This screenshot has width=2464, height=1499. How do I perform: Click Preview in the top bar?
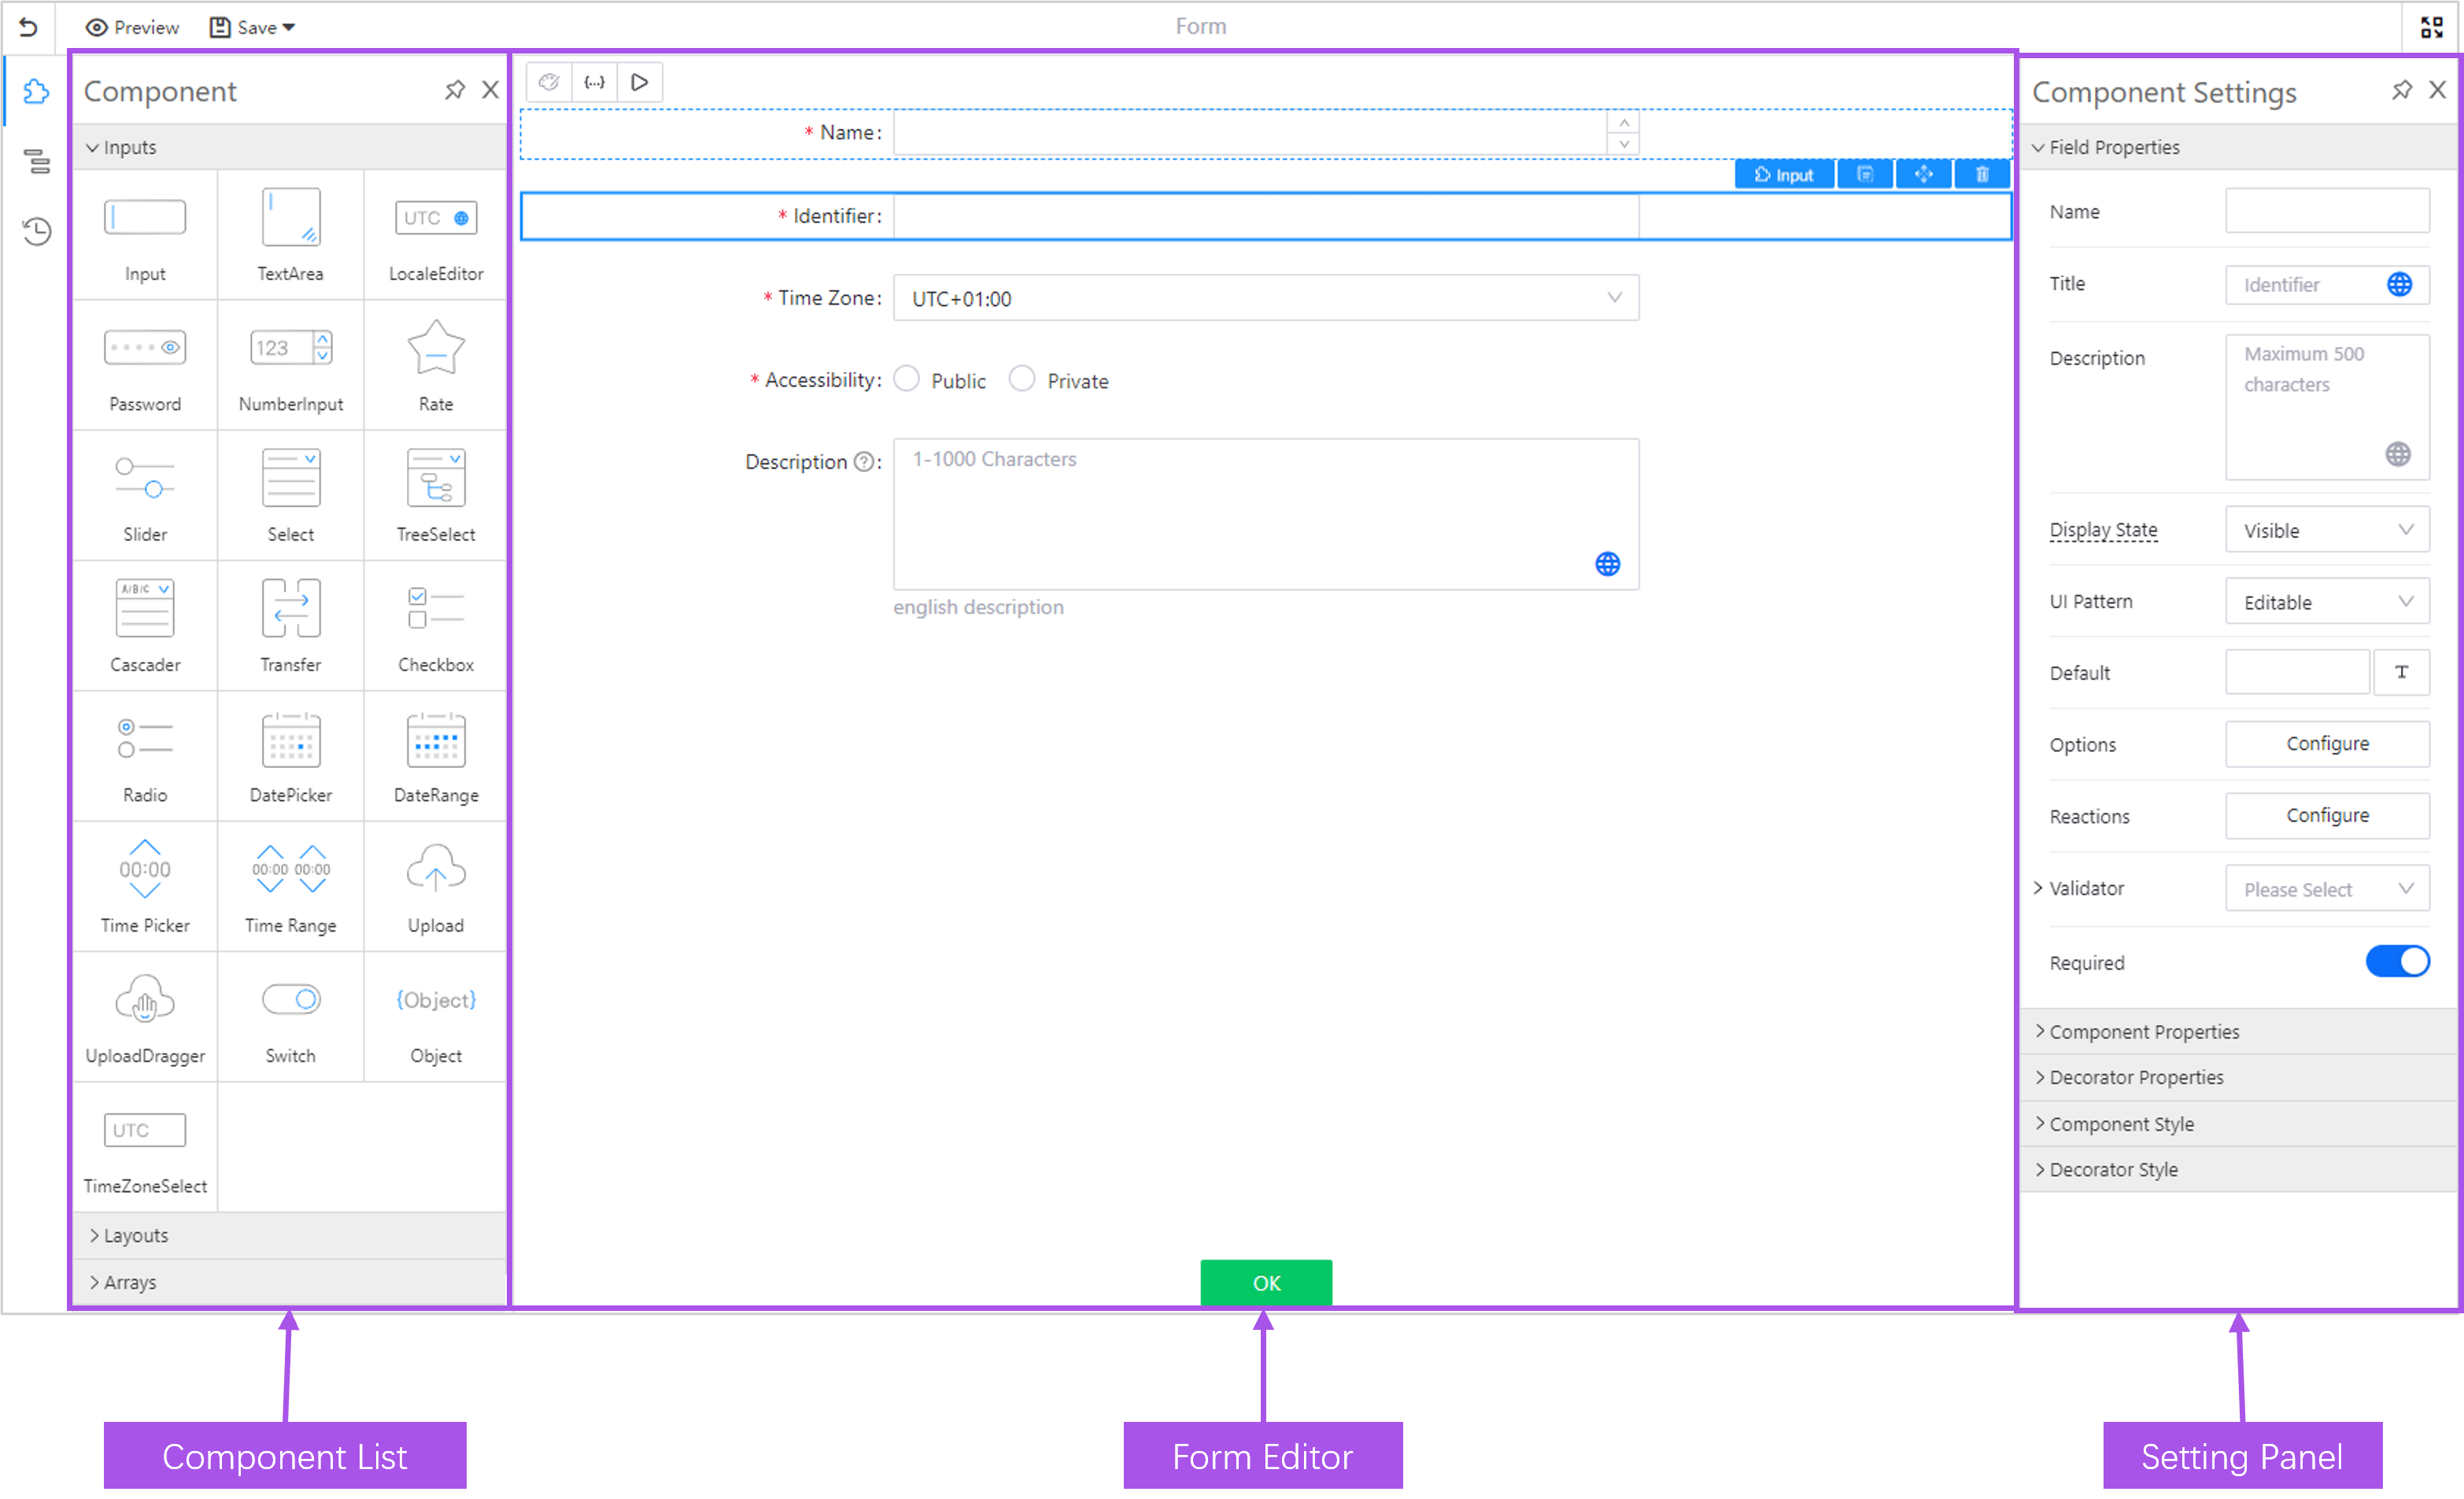(133, 27)
